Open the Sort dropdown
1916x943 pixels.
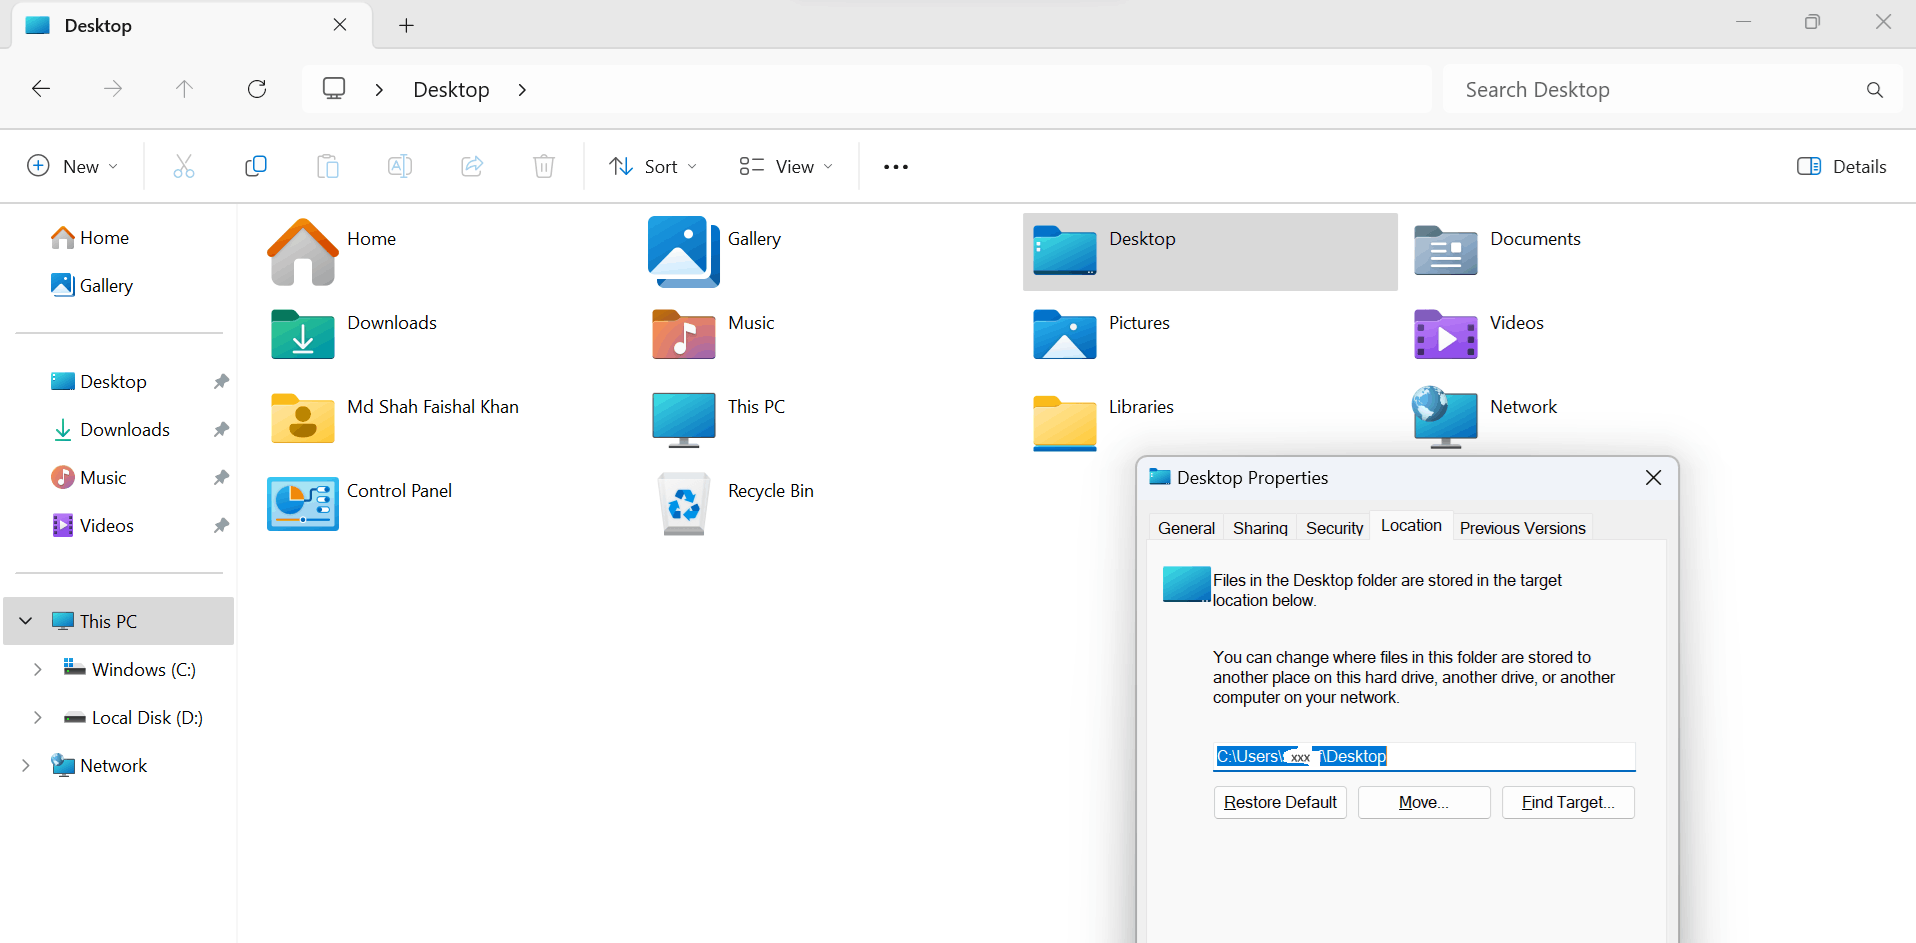pos(653,166)
